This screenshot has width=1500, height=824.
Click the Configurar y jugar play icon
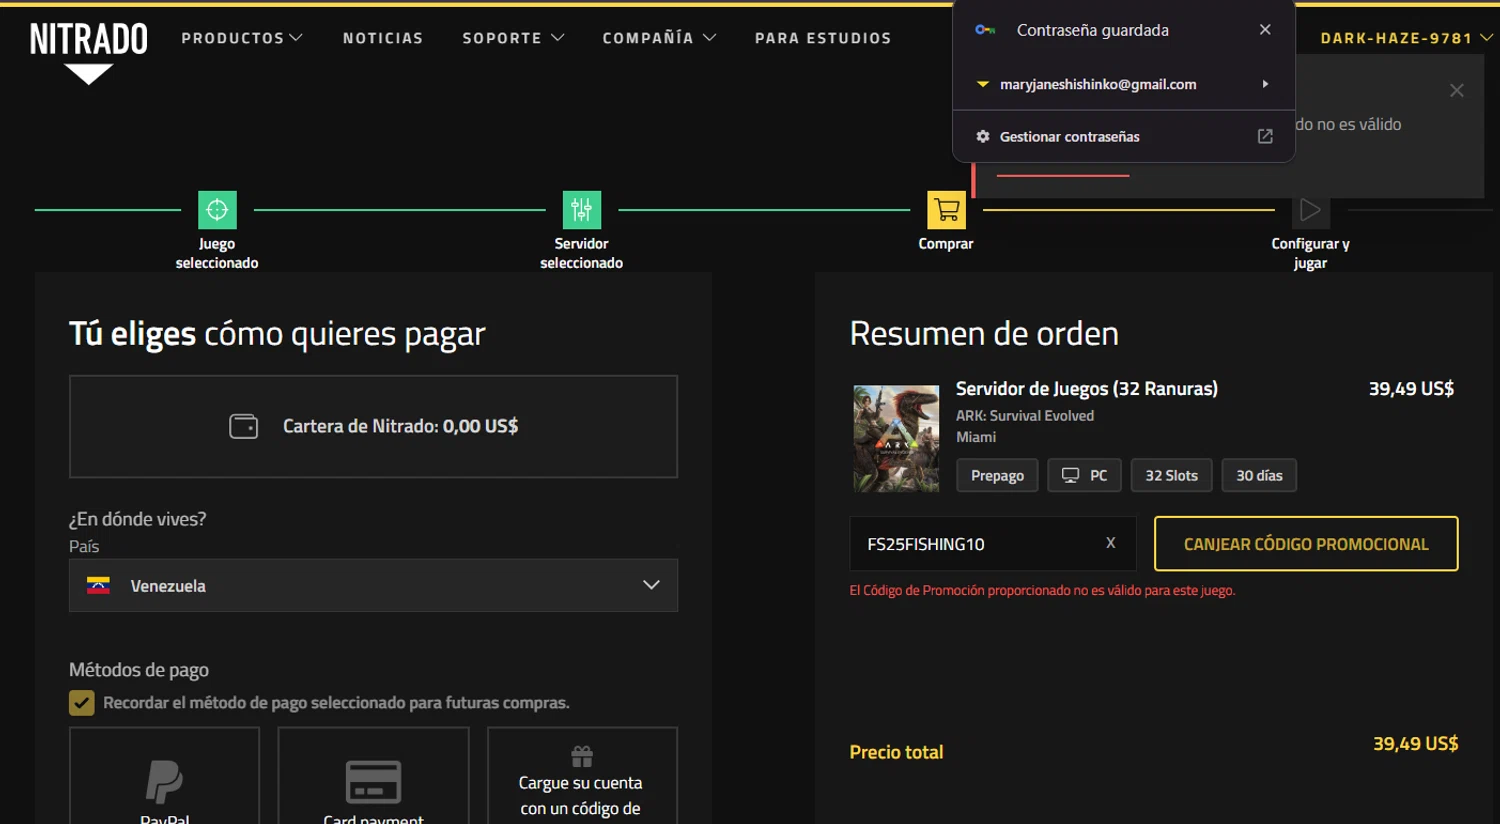(x=1310, y=210)
